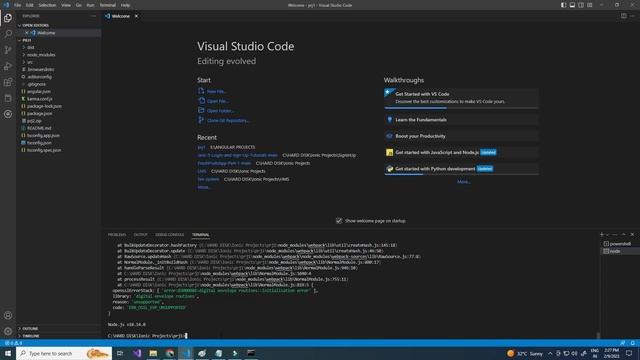Image resolution: width=640 pixels, height=360 pixels.
Task: Click the New File icon under Start
Action: coord(201,91)
